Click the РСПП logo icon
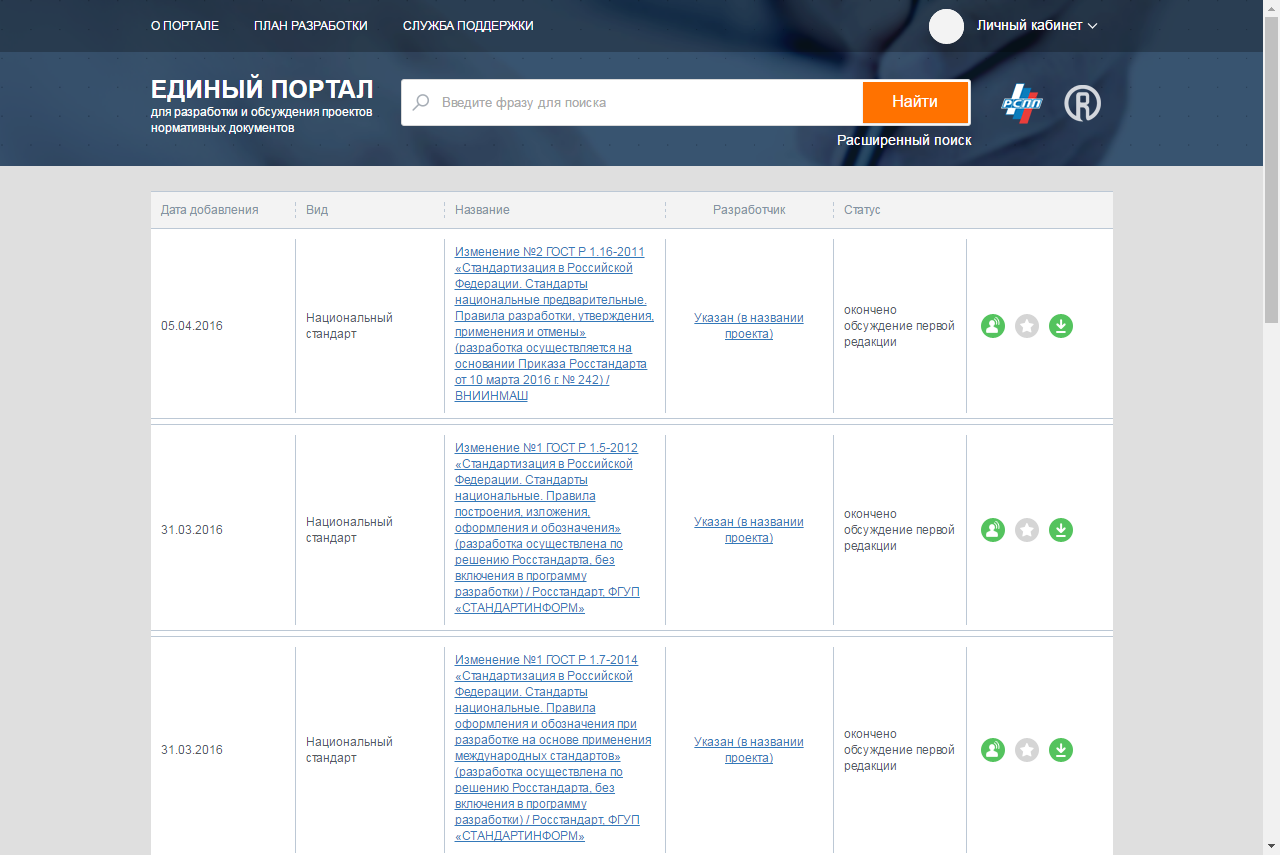 point(1021,103)
